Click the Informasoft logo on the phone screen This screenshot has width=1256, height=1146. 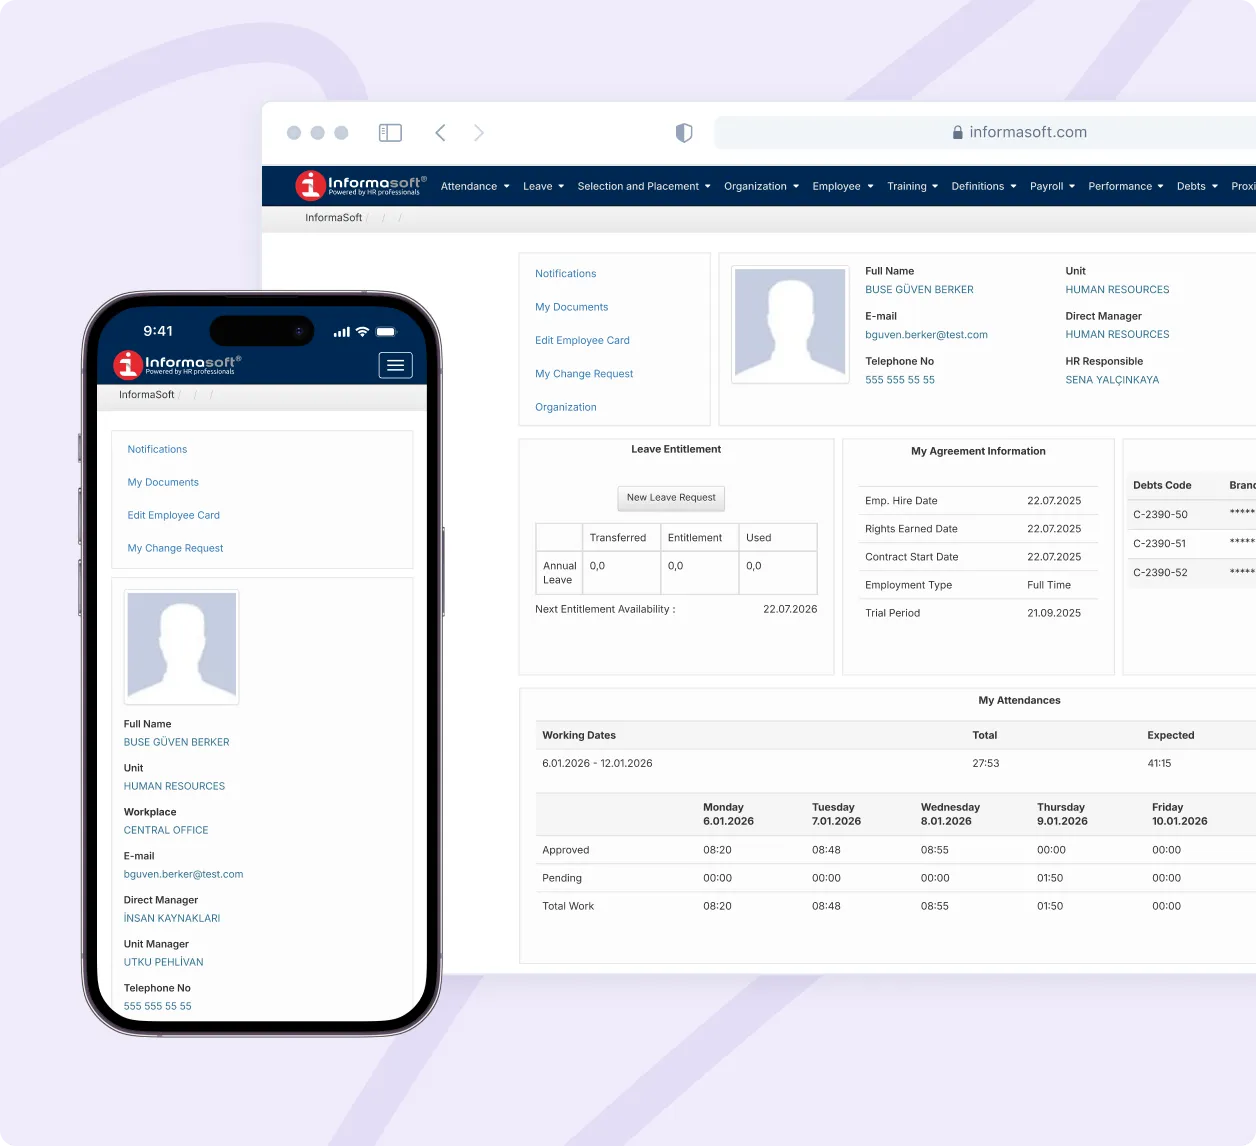coord(175,364)
